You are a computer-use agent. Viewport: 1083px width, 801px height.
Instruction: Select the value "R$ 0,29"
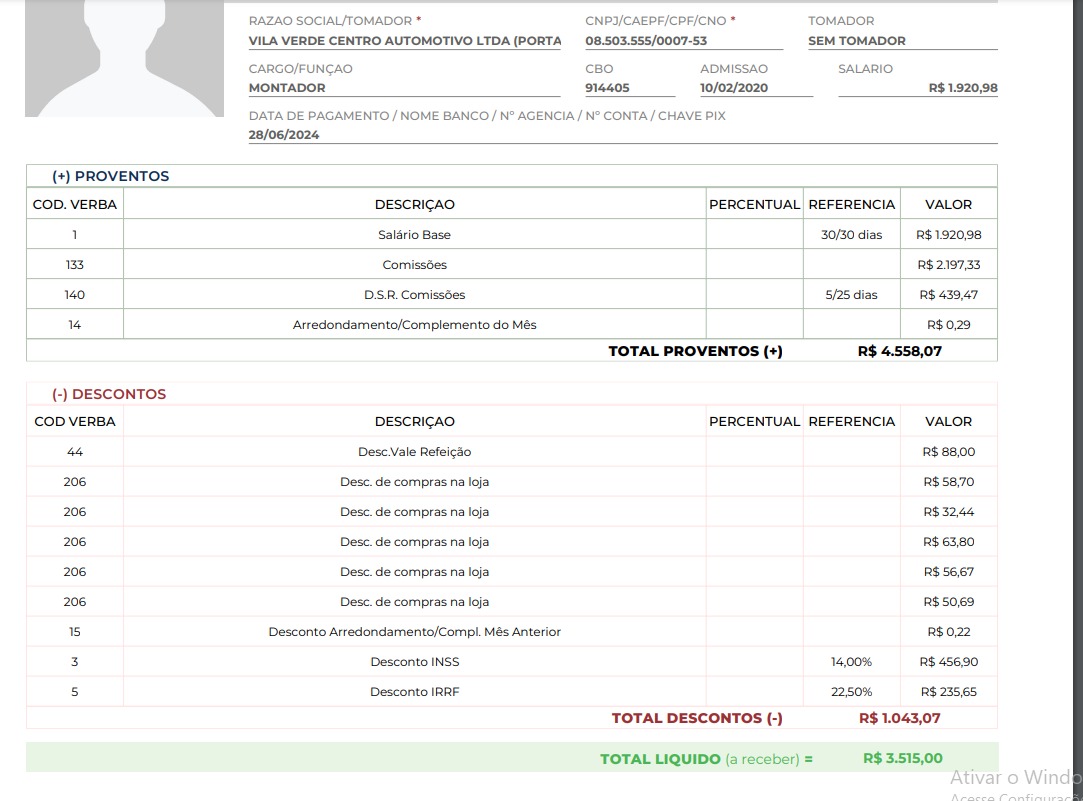click(x=948, y=325)
